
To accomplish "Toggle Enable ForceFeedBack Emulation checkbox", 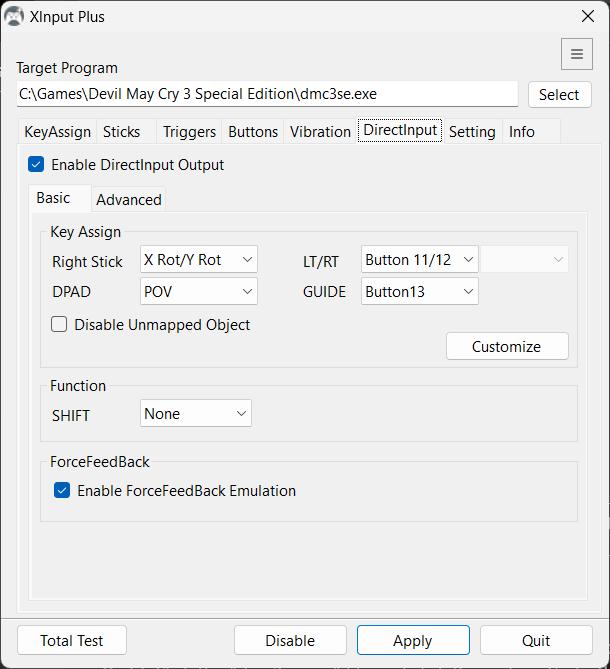I will [x=62, y=490].
